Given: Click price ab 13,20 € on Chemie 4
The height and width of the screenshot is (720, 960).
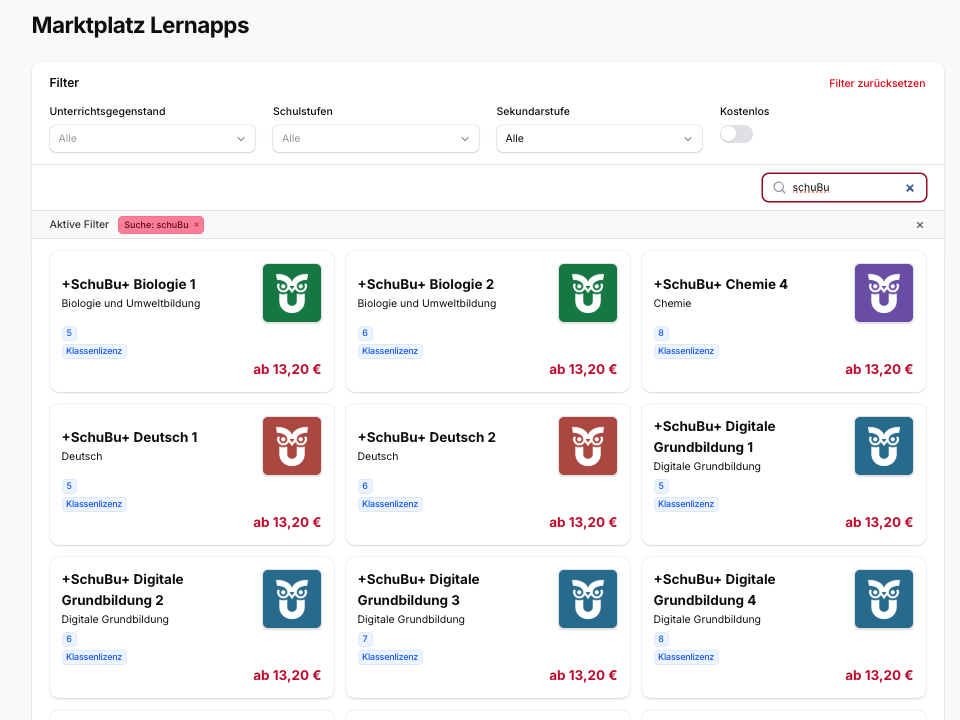Looking at the screenshot, I should [x=879, y=369].
